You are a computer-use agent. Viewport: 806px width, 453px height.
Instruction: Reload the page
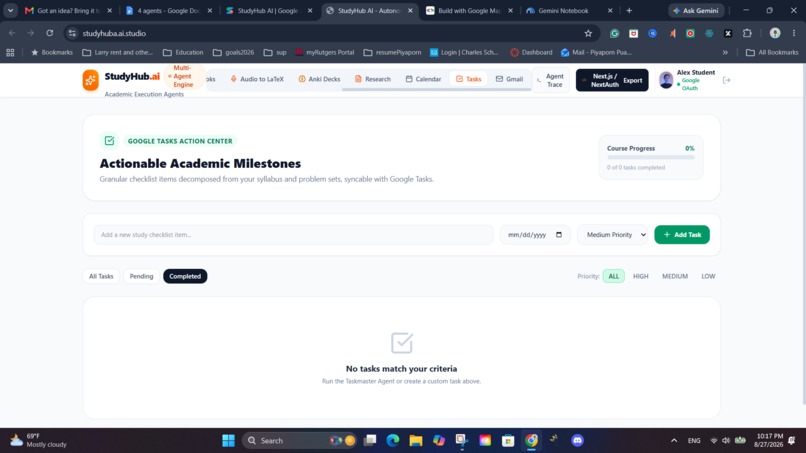tap(49, 33)
